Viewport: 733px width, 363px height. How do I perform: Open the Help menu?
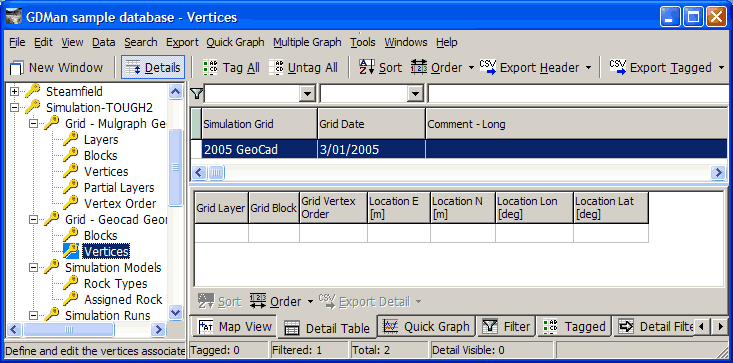[x=446, y=43]
